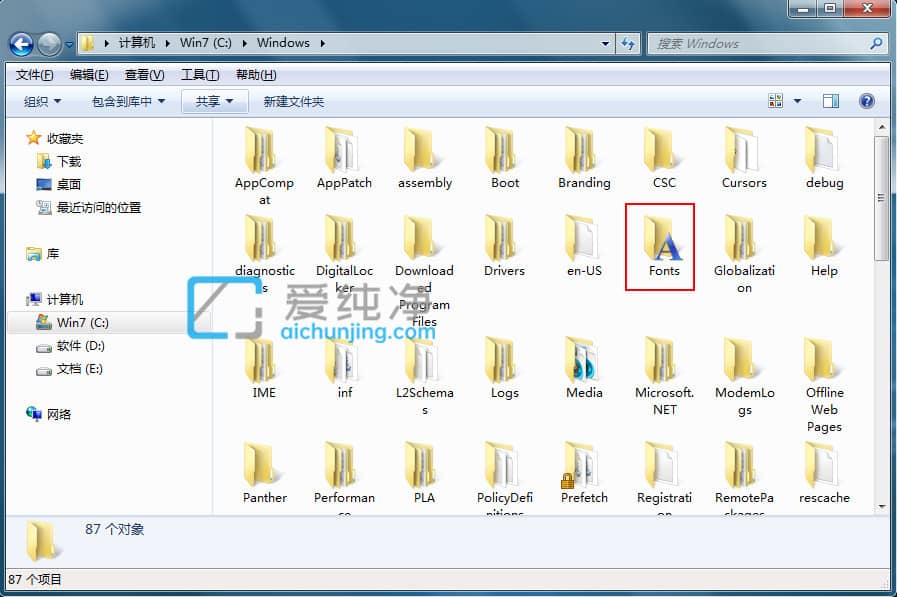Select the Drivers folder
Screen dimensions: 897x597
click(504, 246)
